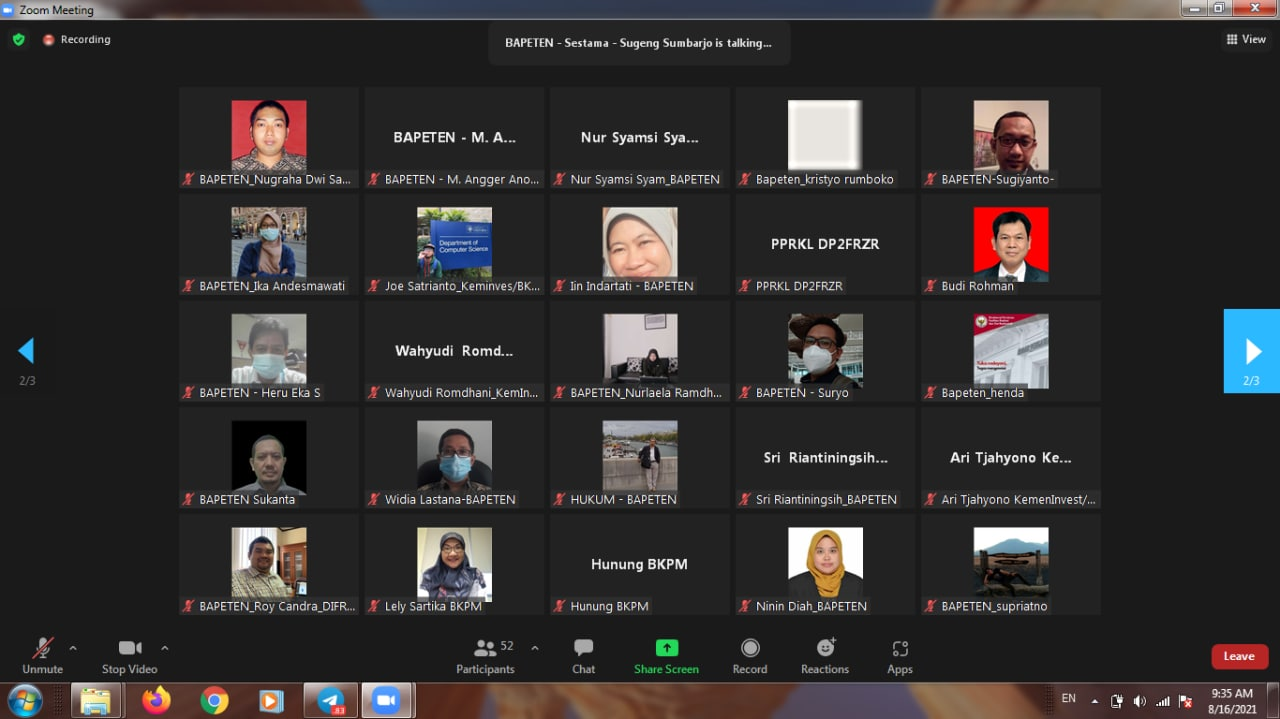
Task: Open the Reactions menu
Action: coord(825,648)
